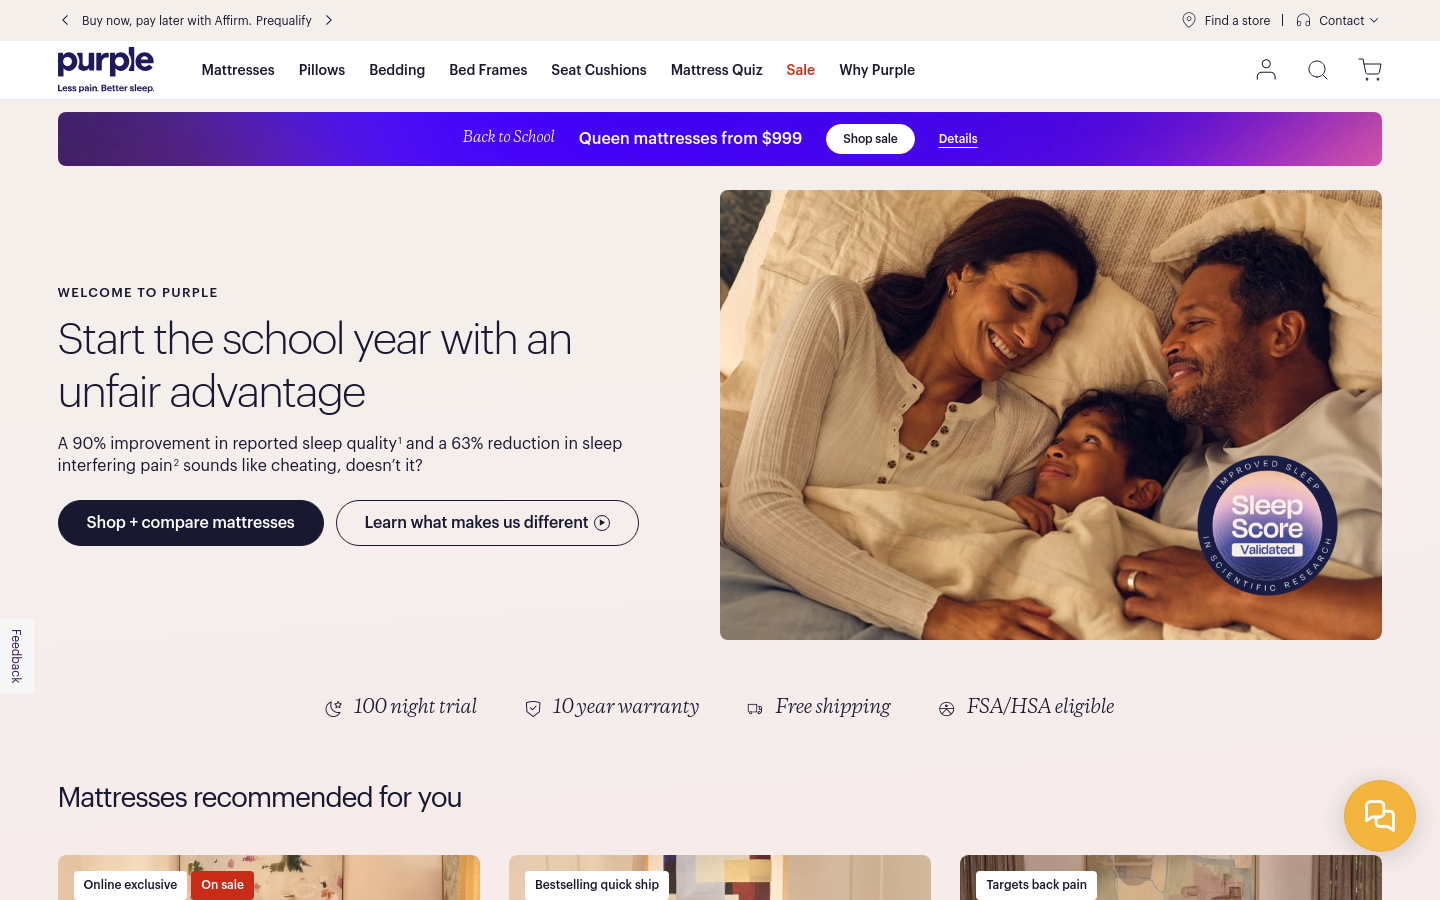Viewport: 1440px width, 900px height.
Task: Click the On sale red badge
Action: point(222,885)
